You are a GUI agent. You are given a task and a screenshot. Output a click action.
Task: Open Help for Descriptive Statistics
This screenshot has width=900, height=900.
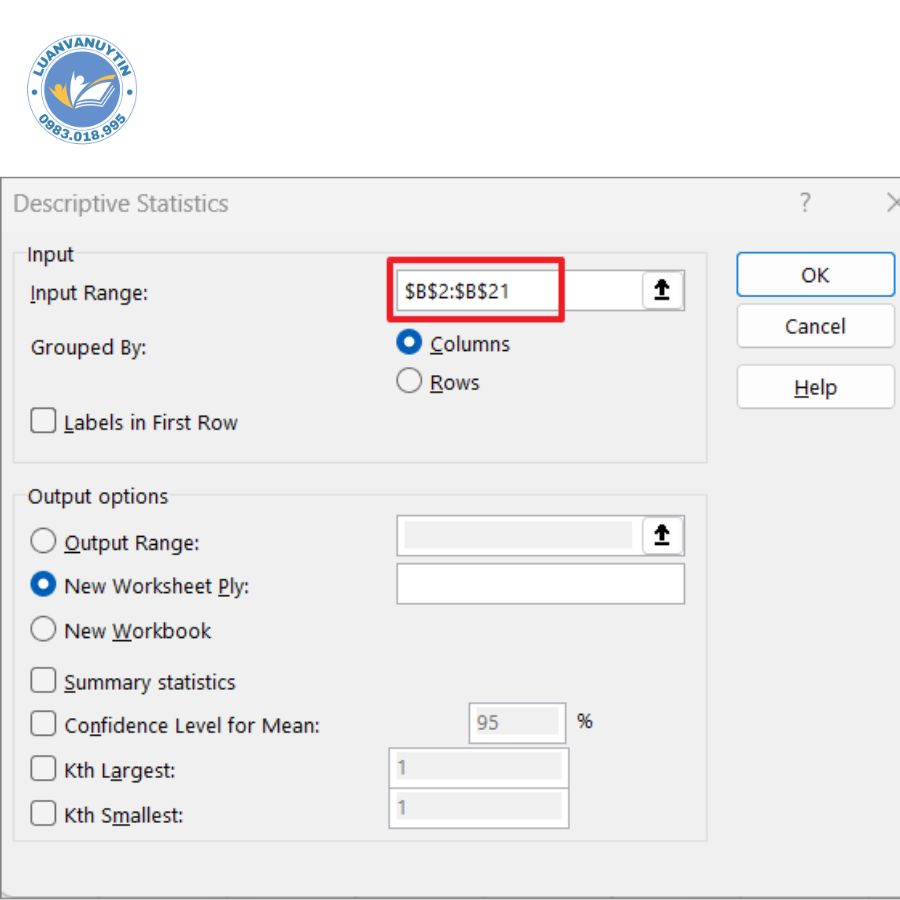[x=815, y=388]
